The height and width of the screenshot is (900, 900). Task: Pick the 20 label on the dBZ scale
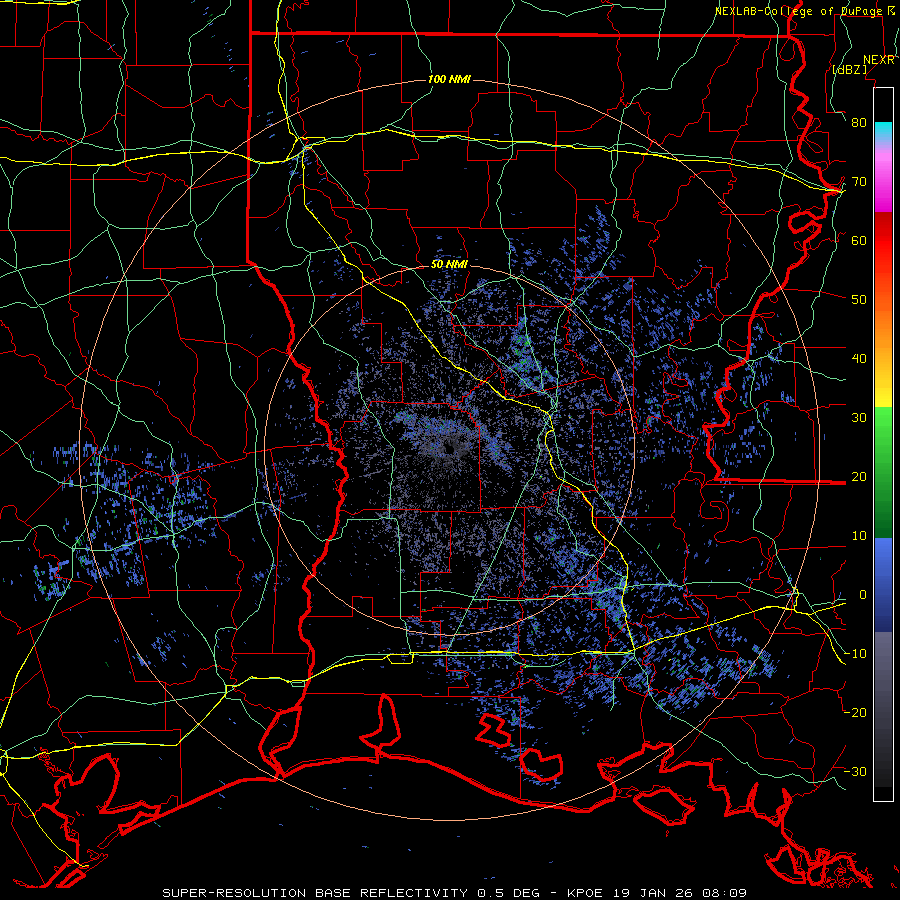pyautogui.click(x=859, y=477)
